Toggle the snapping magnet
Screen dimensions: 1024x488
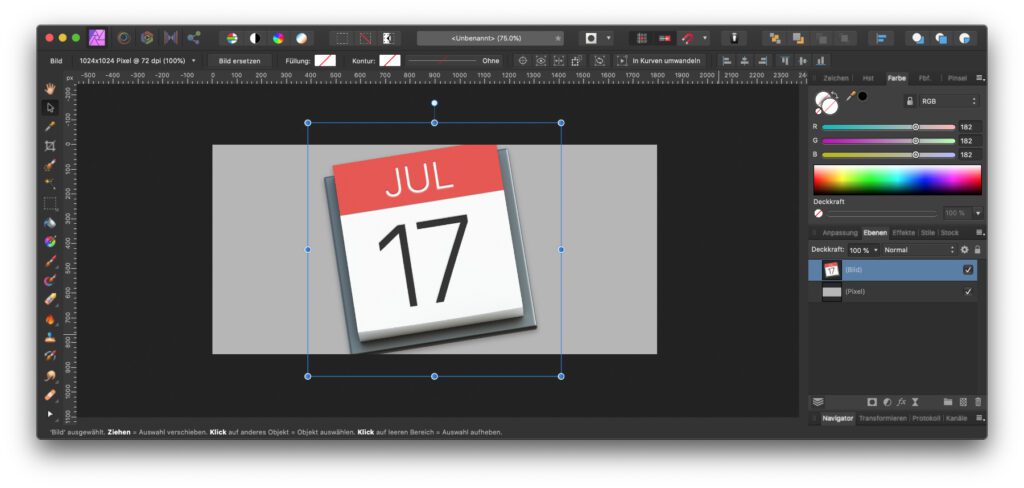click(x=688, y=38)
